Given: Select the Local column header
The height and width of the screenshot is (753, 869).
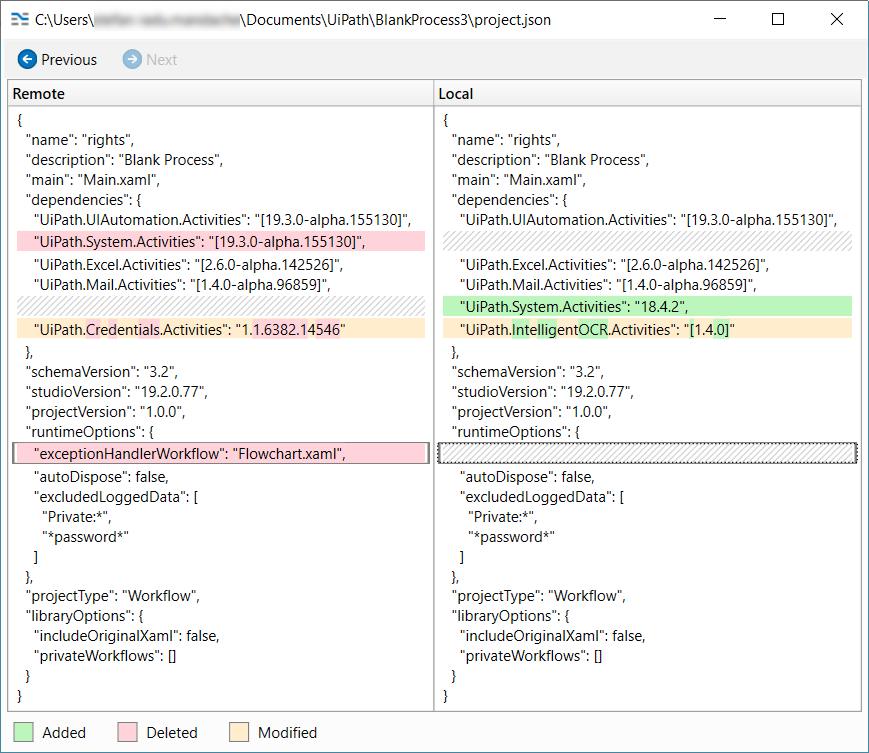Looking at the screenshot, I should [x=456, y=93].
